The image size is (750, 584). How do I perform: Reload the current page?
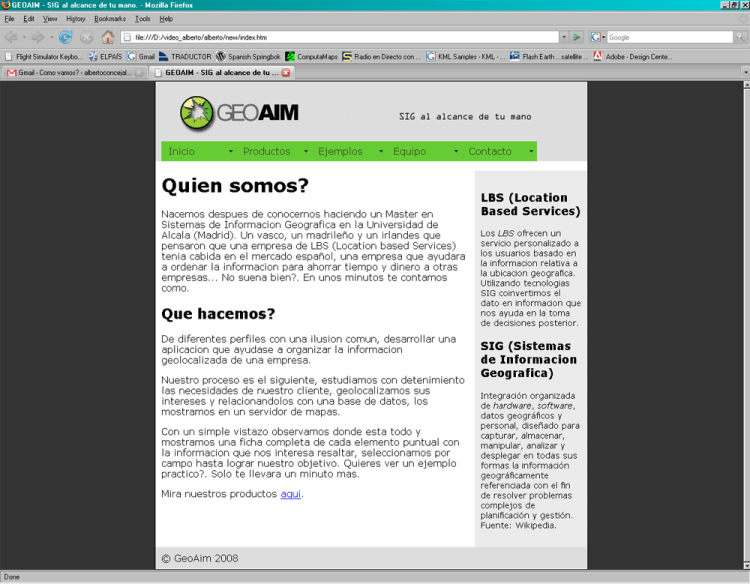tap(66, 37)
